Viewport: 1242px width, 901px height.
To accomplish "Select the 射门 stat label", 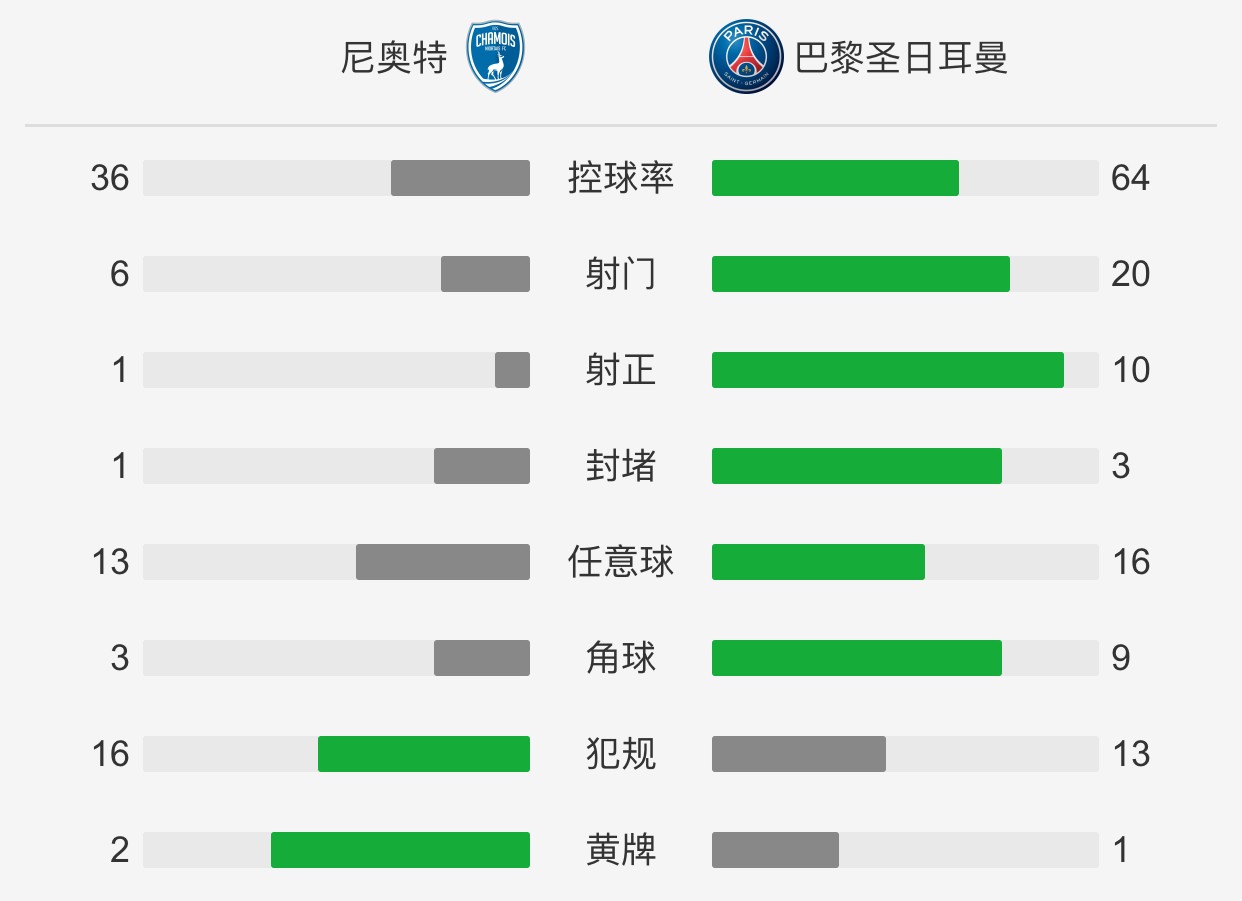I will [621, 274].
